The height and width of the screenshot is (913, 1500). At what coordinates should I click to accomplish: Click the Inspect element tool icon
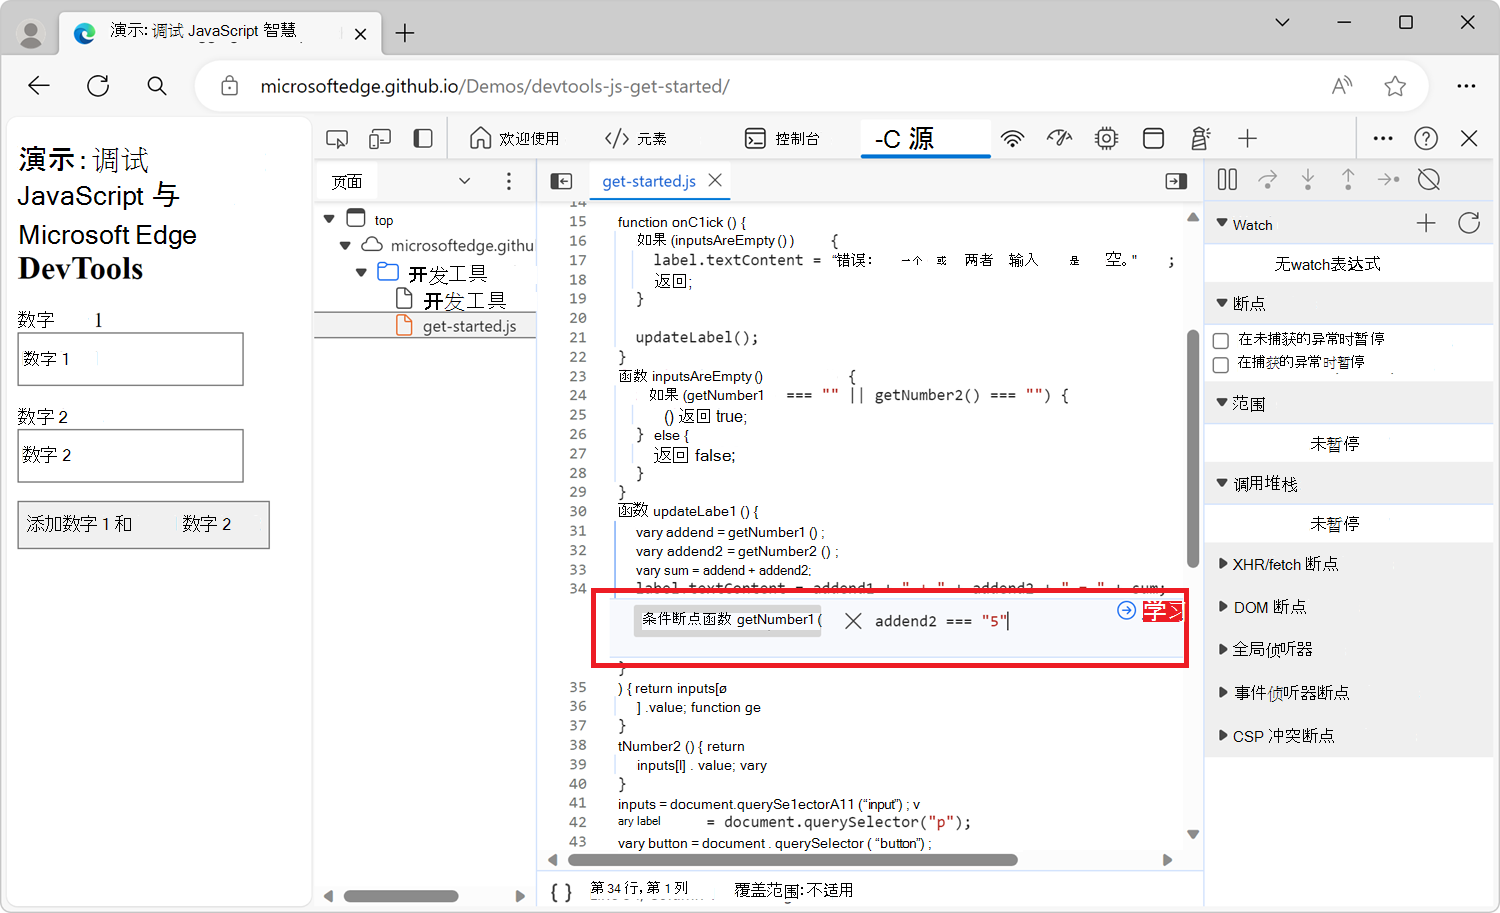(337, 139)
